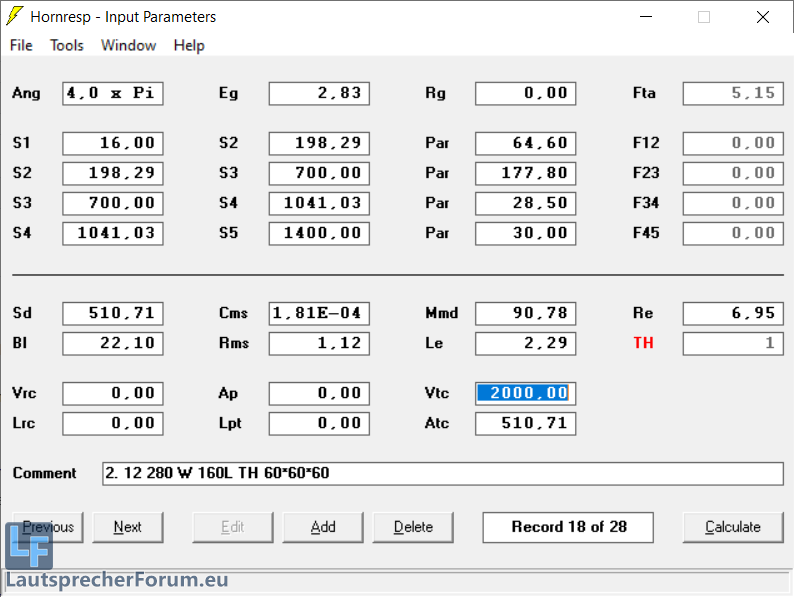The image size is (794, 597).
Task: Click the Comment text box
Action: (443, 473)
